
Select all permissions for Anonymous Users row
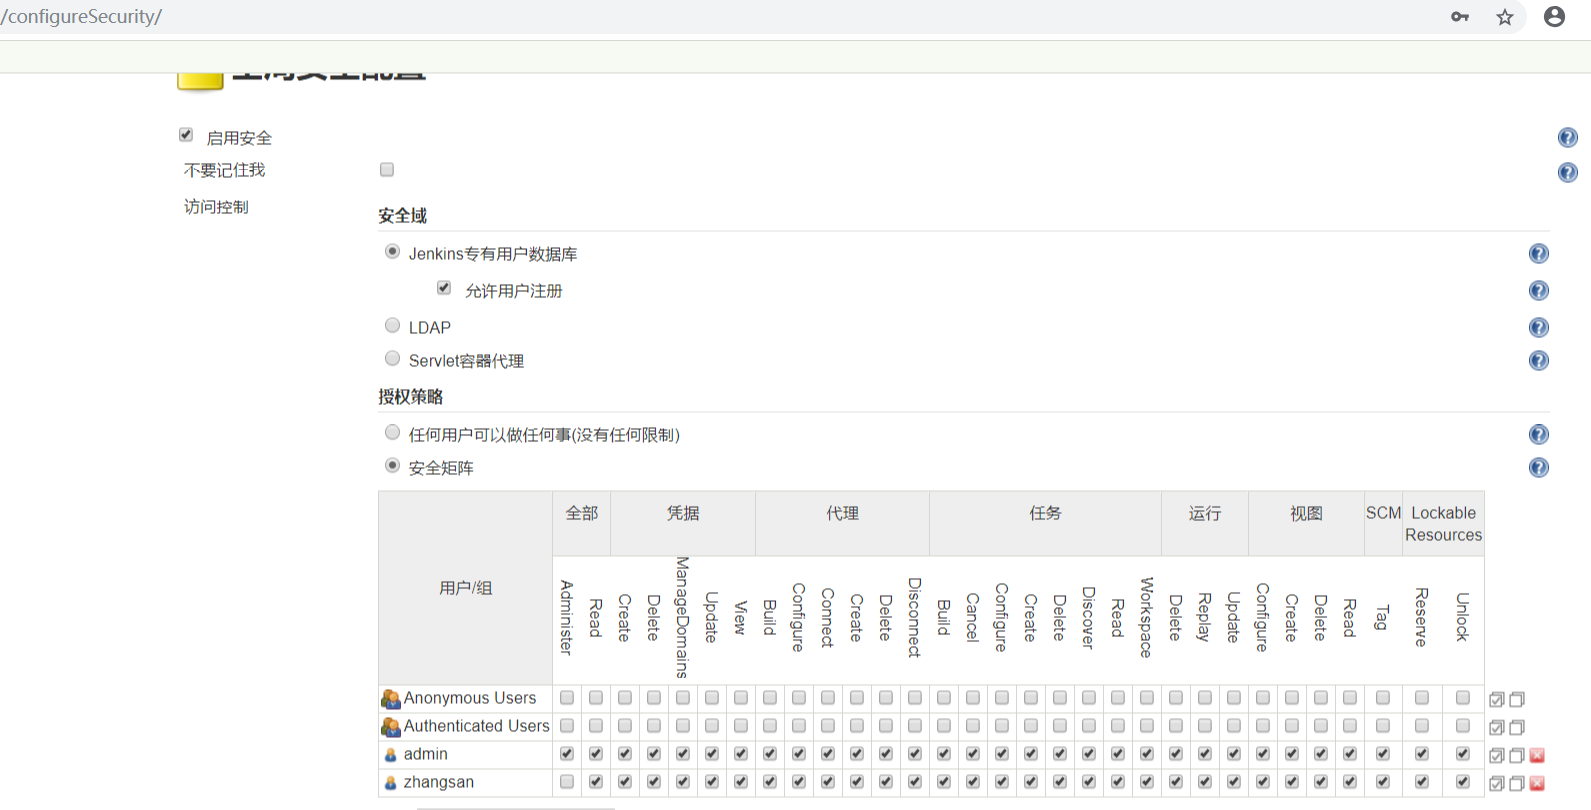1496,699
